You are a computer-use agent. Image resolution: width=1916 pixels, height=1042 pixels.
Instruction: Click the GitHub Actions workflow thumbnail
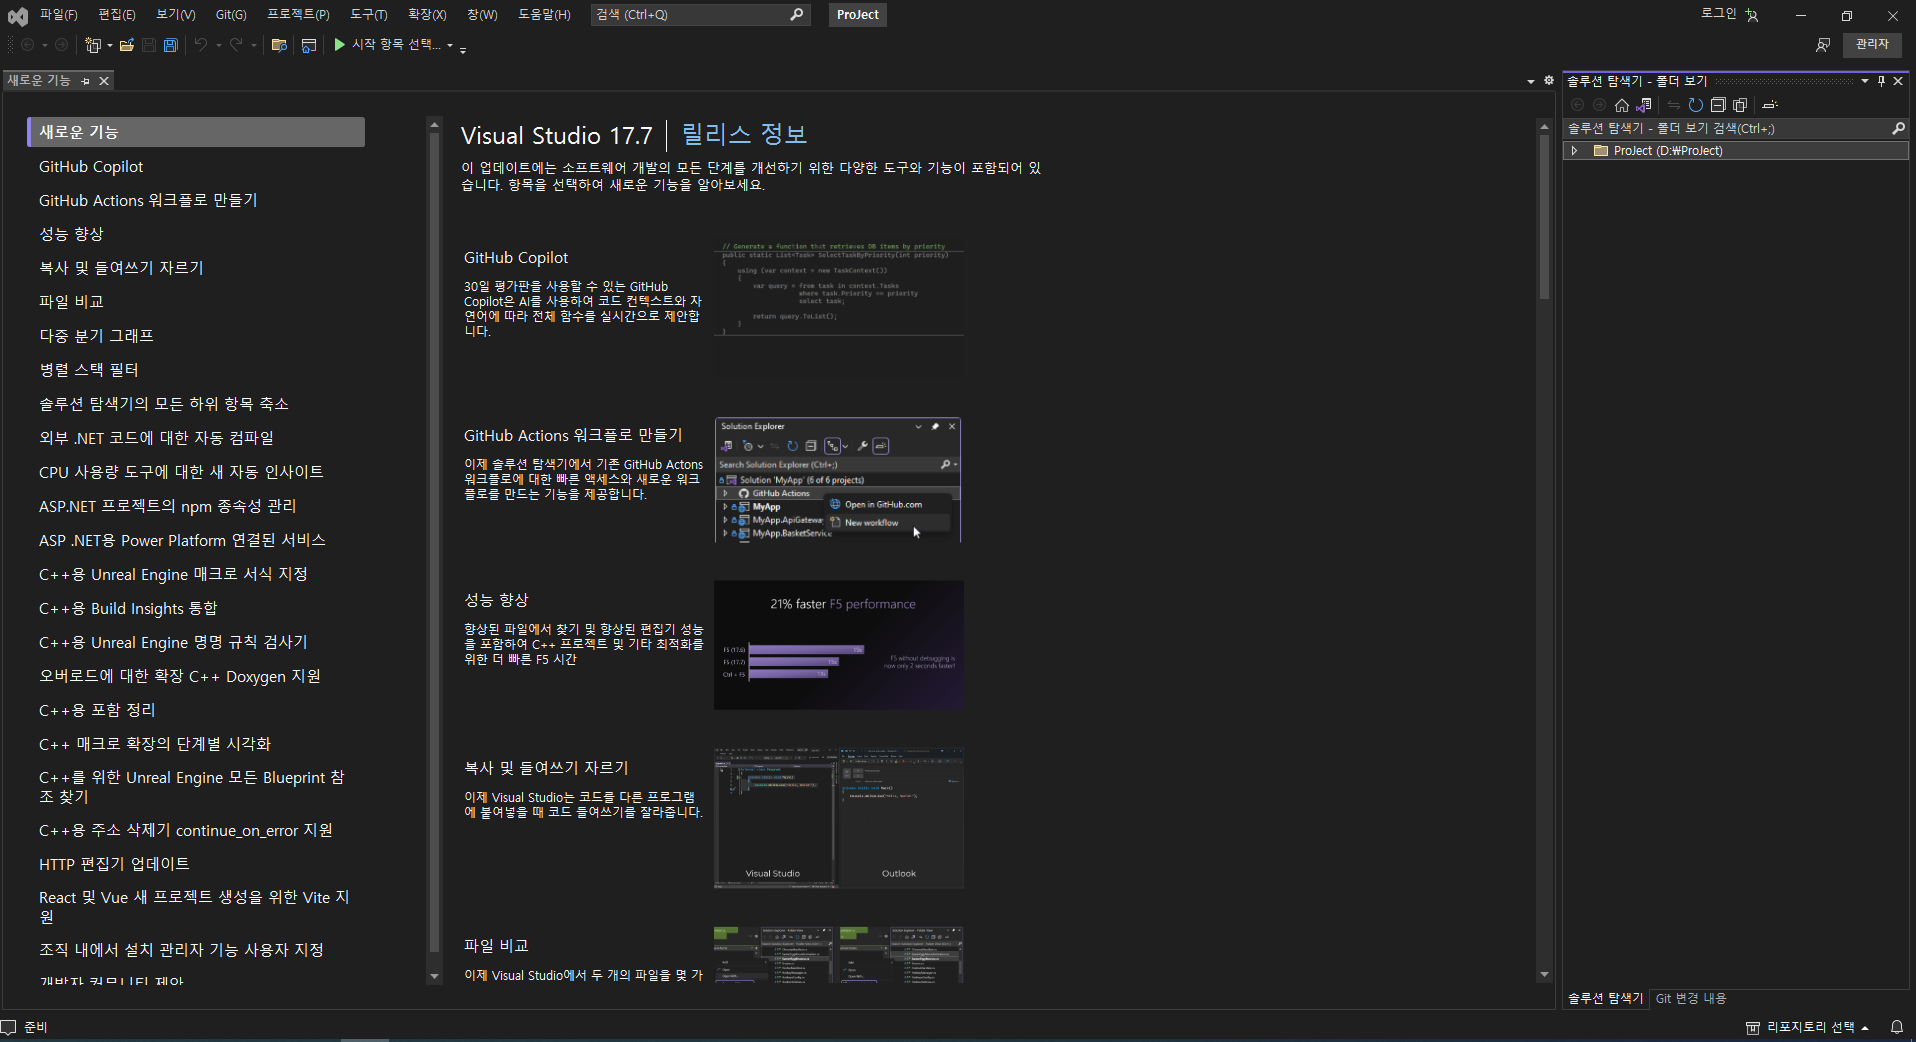pyautogui.click(x=838, y=480)
